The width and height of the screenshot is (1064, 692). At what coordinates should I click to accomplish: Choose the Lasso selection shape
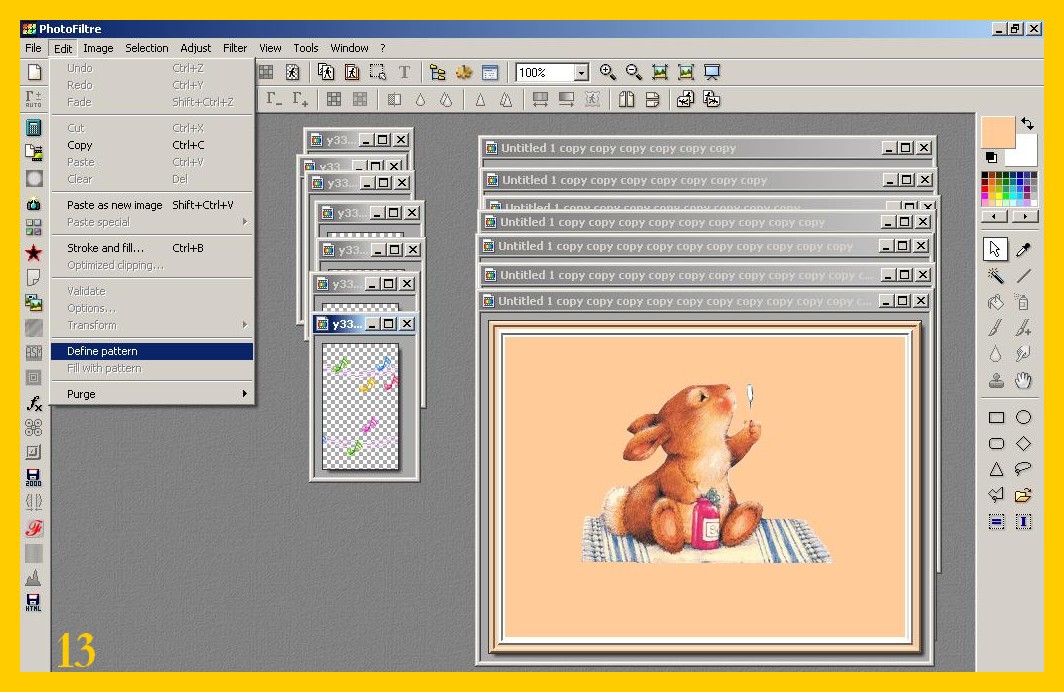click(x=1024, y=469)
